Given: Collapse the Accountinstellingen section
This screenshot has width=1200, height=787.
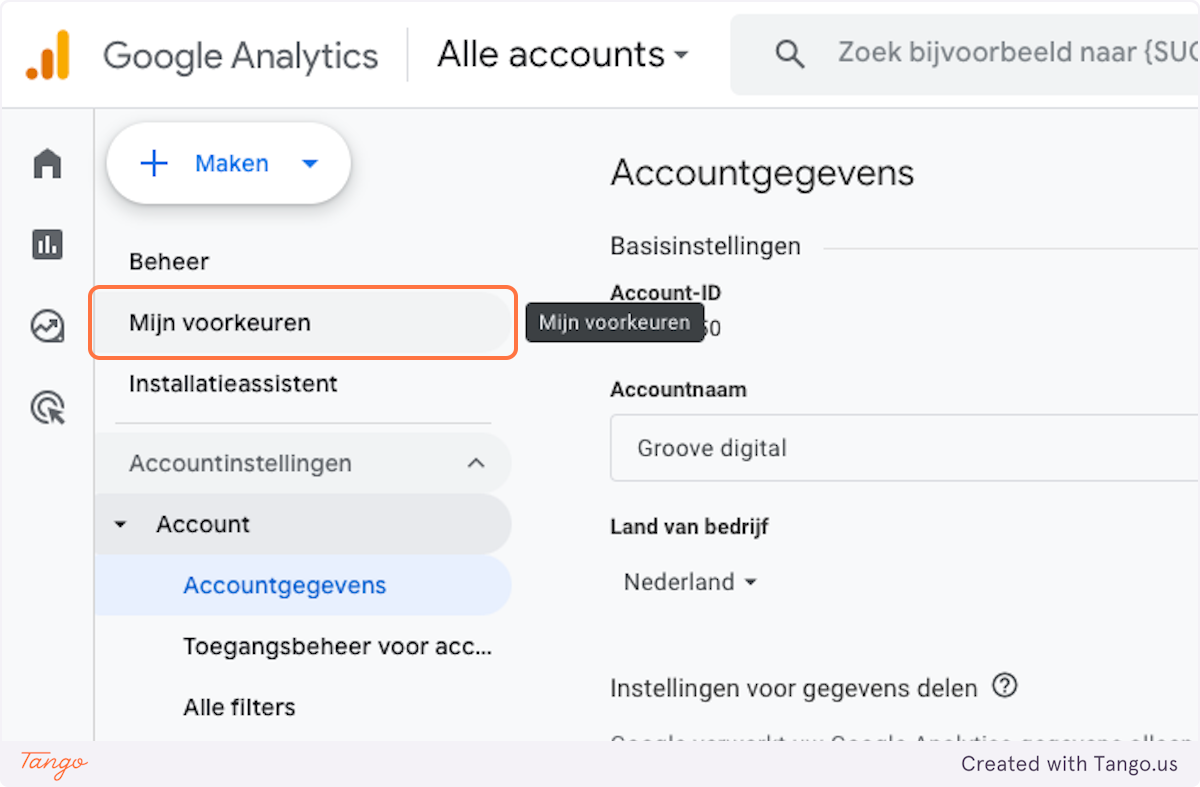Looking at the screenshot, I should coord(478,463).
